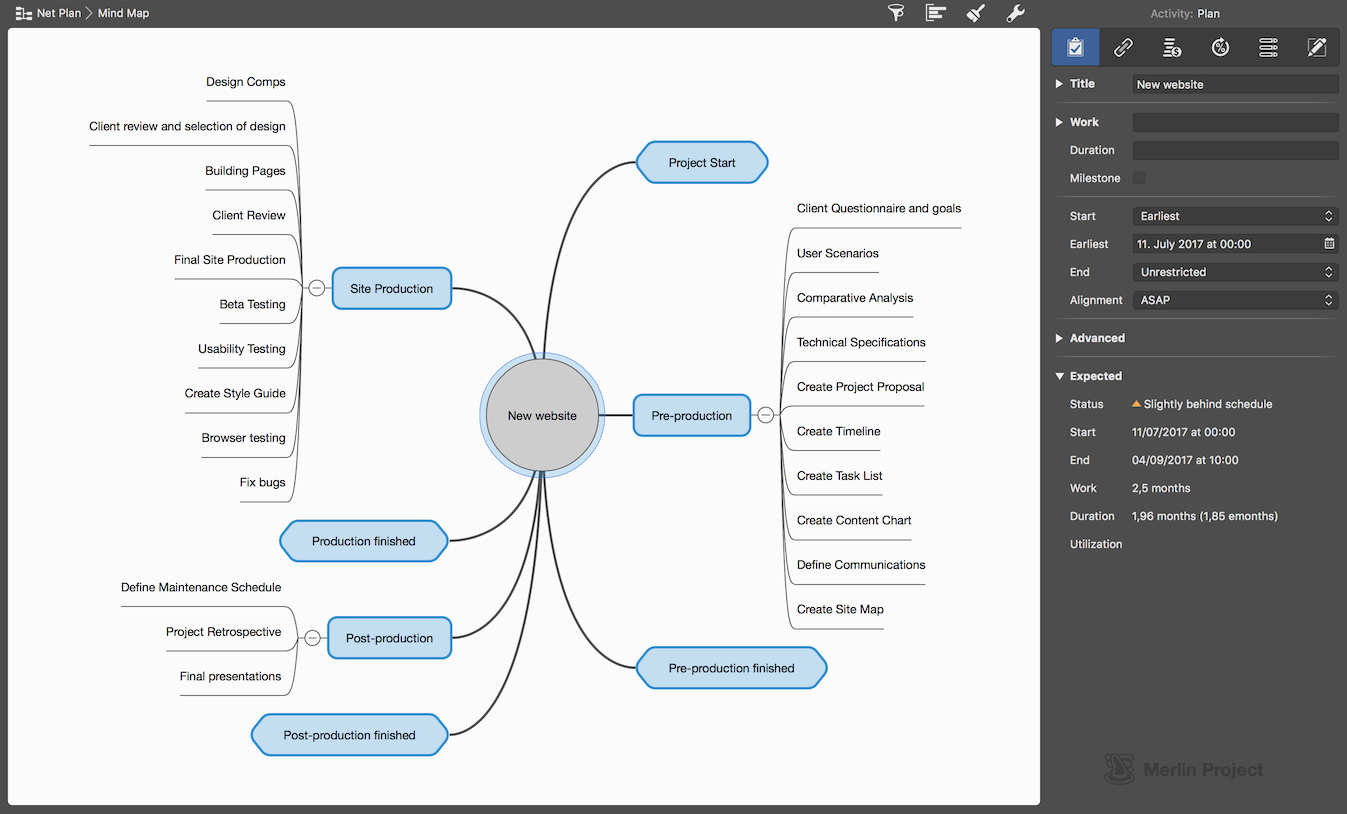Open the Start dropdown set to Earliest

(x=1235, y=216)
